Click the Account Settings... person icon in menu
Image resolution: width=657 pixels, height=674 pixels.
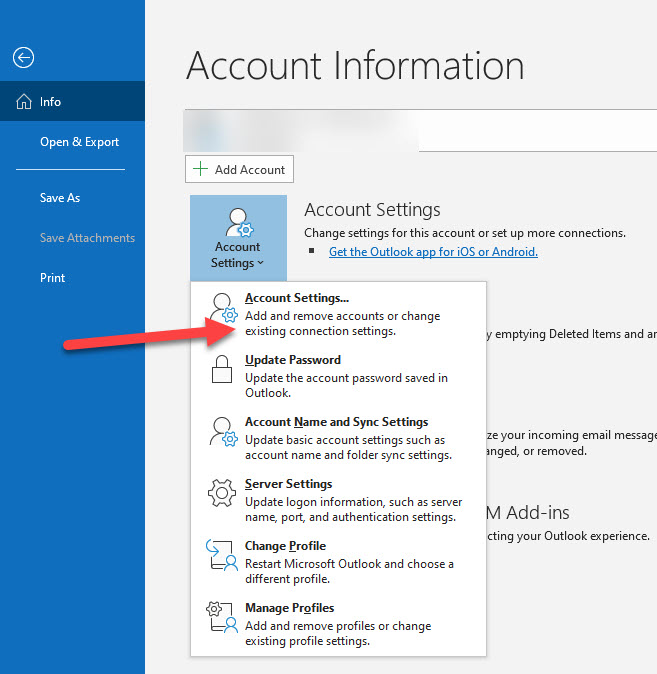(223, 308)
